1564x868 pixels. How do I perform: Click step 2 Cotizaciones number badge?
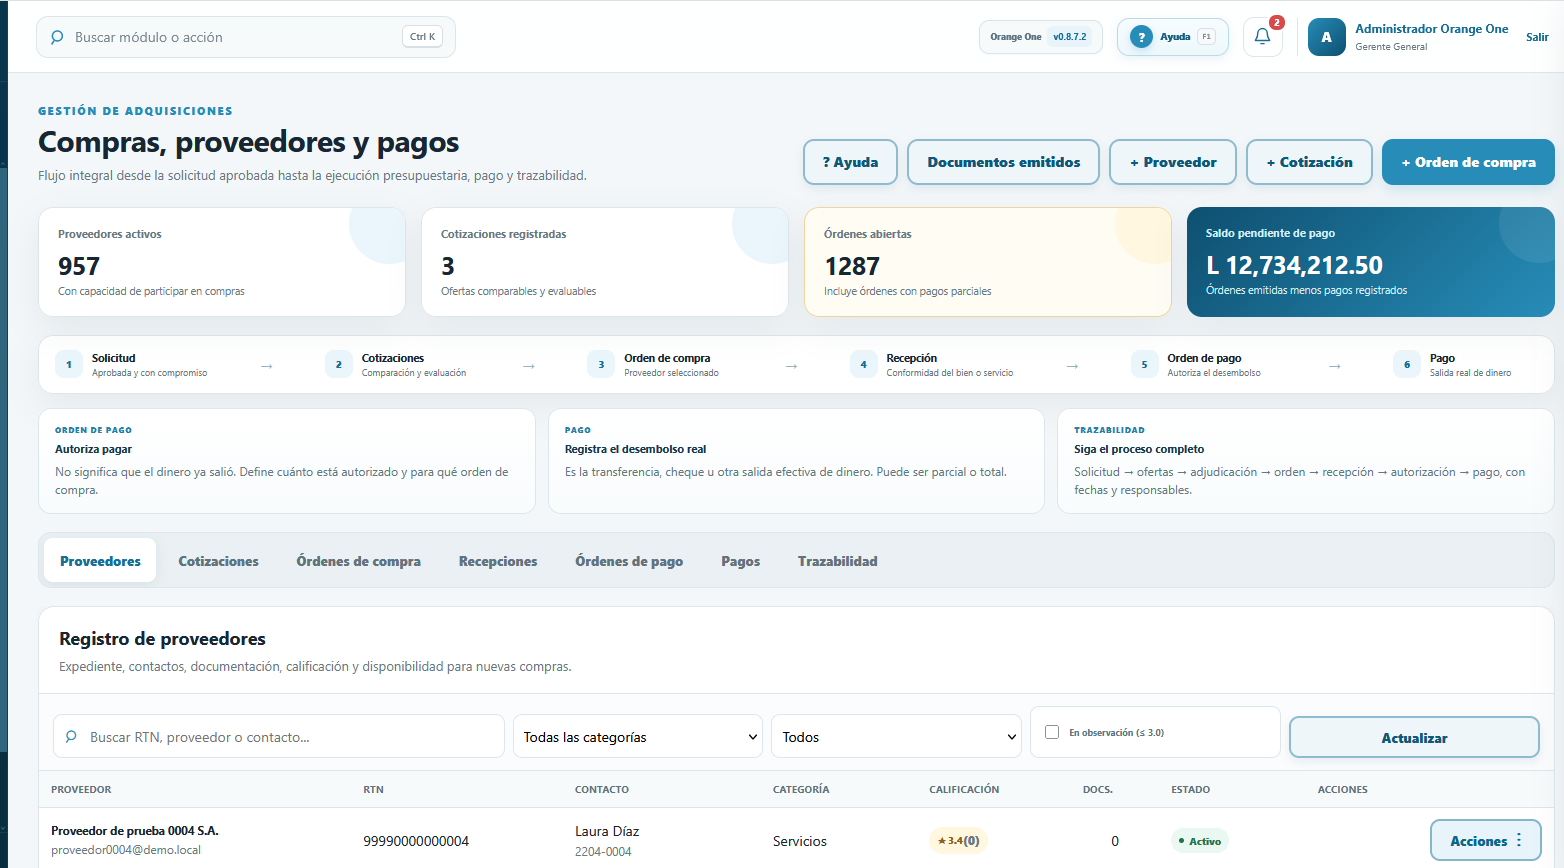tap(339, 365)
